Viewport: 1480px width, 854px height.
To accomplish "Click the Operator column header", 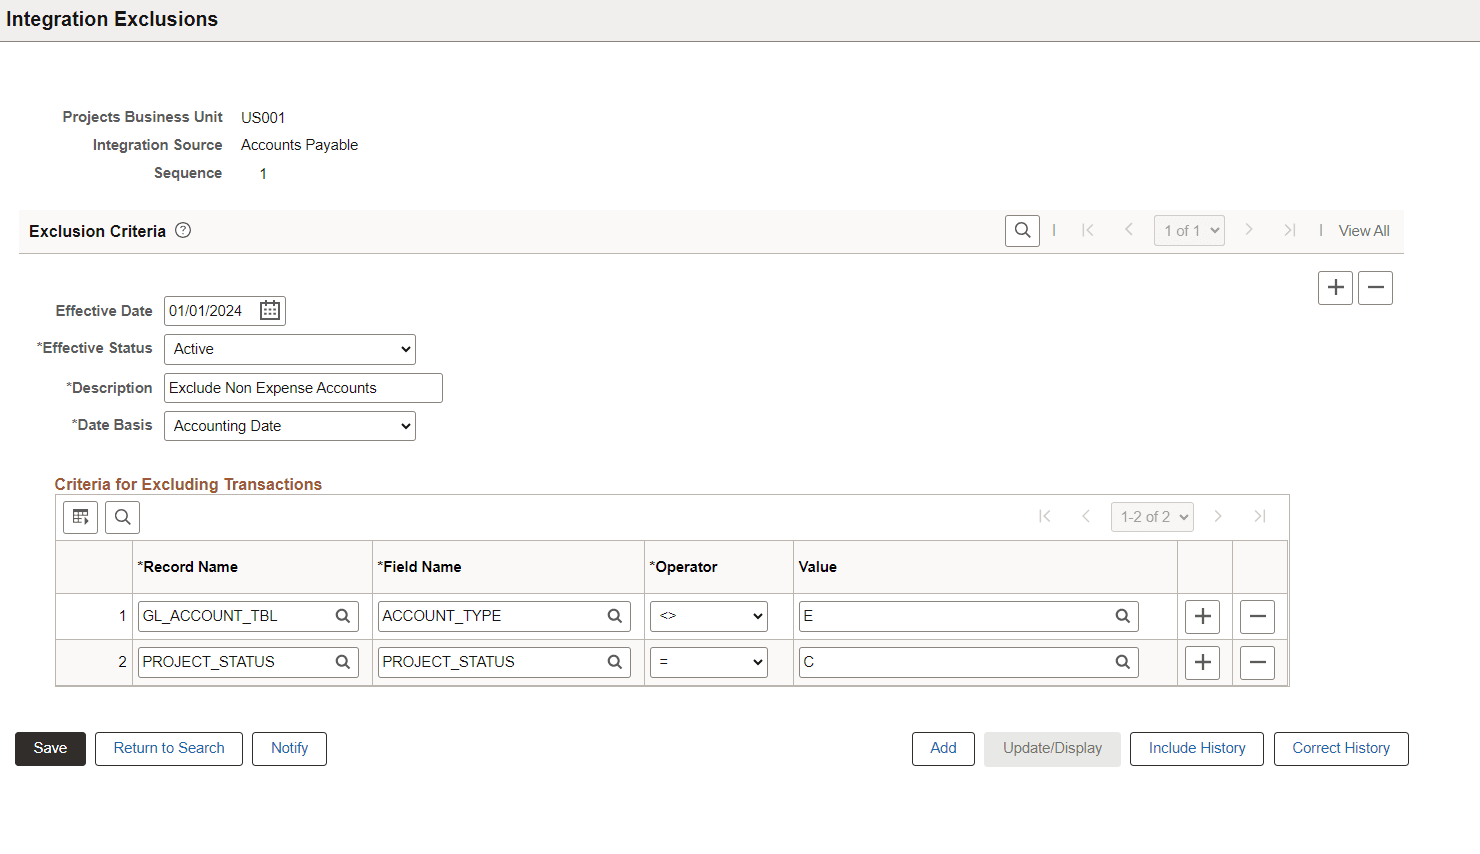I will [x=686, y=567].
